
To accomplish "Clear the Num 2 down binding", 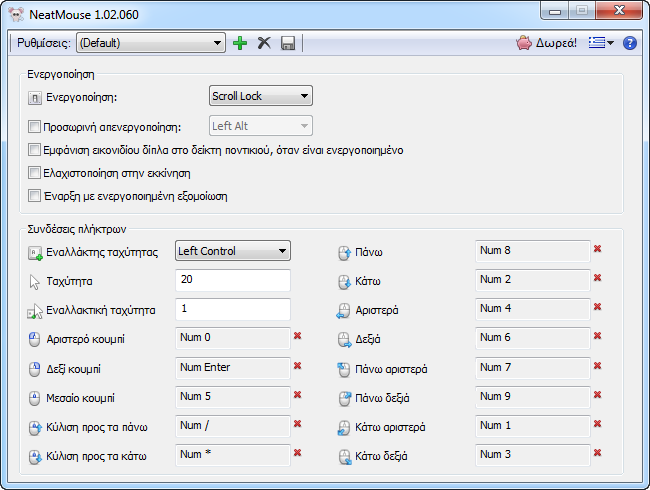I will 597,278.
